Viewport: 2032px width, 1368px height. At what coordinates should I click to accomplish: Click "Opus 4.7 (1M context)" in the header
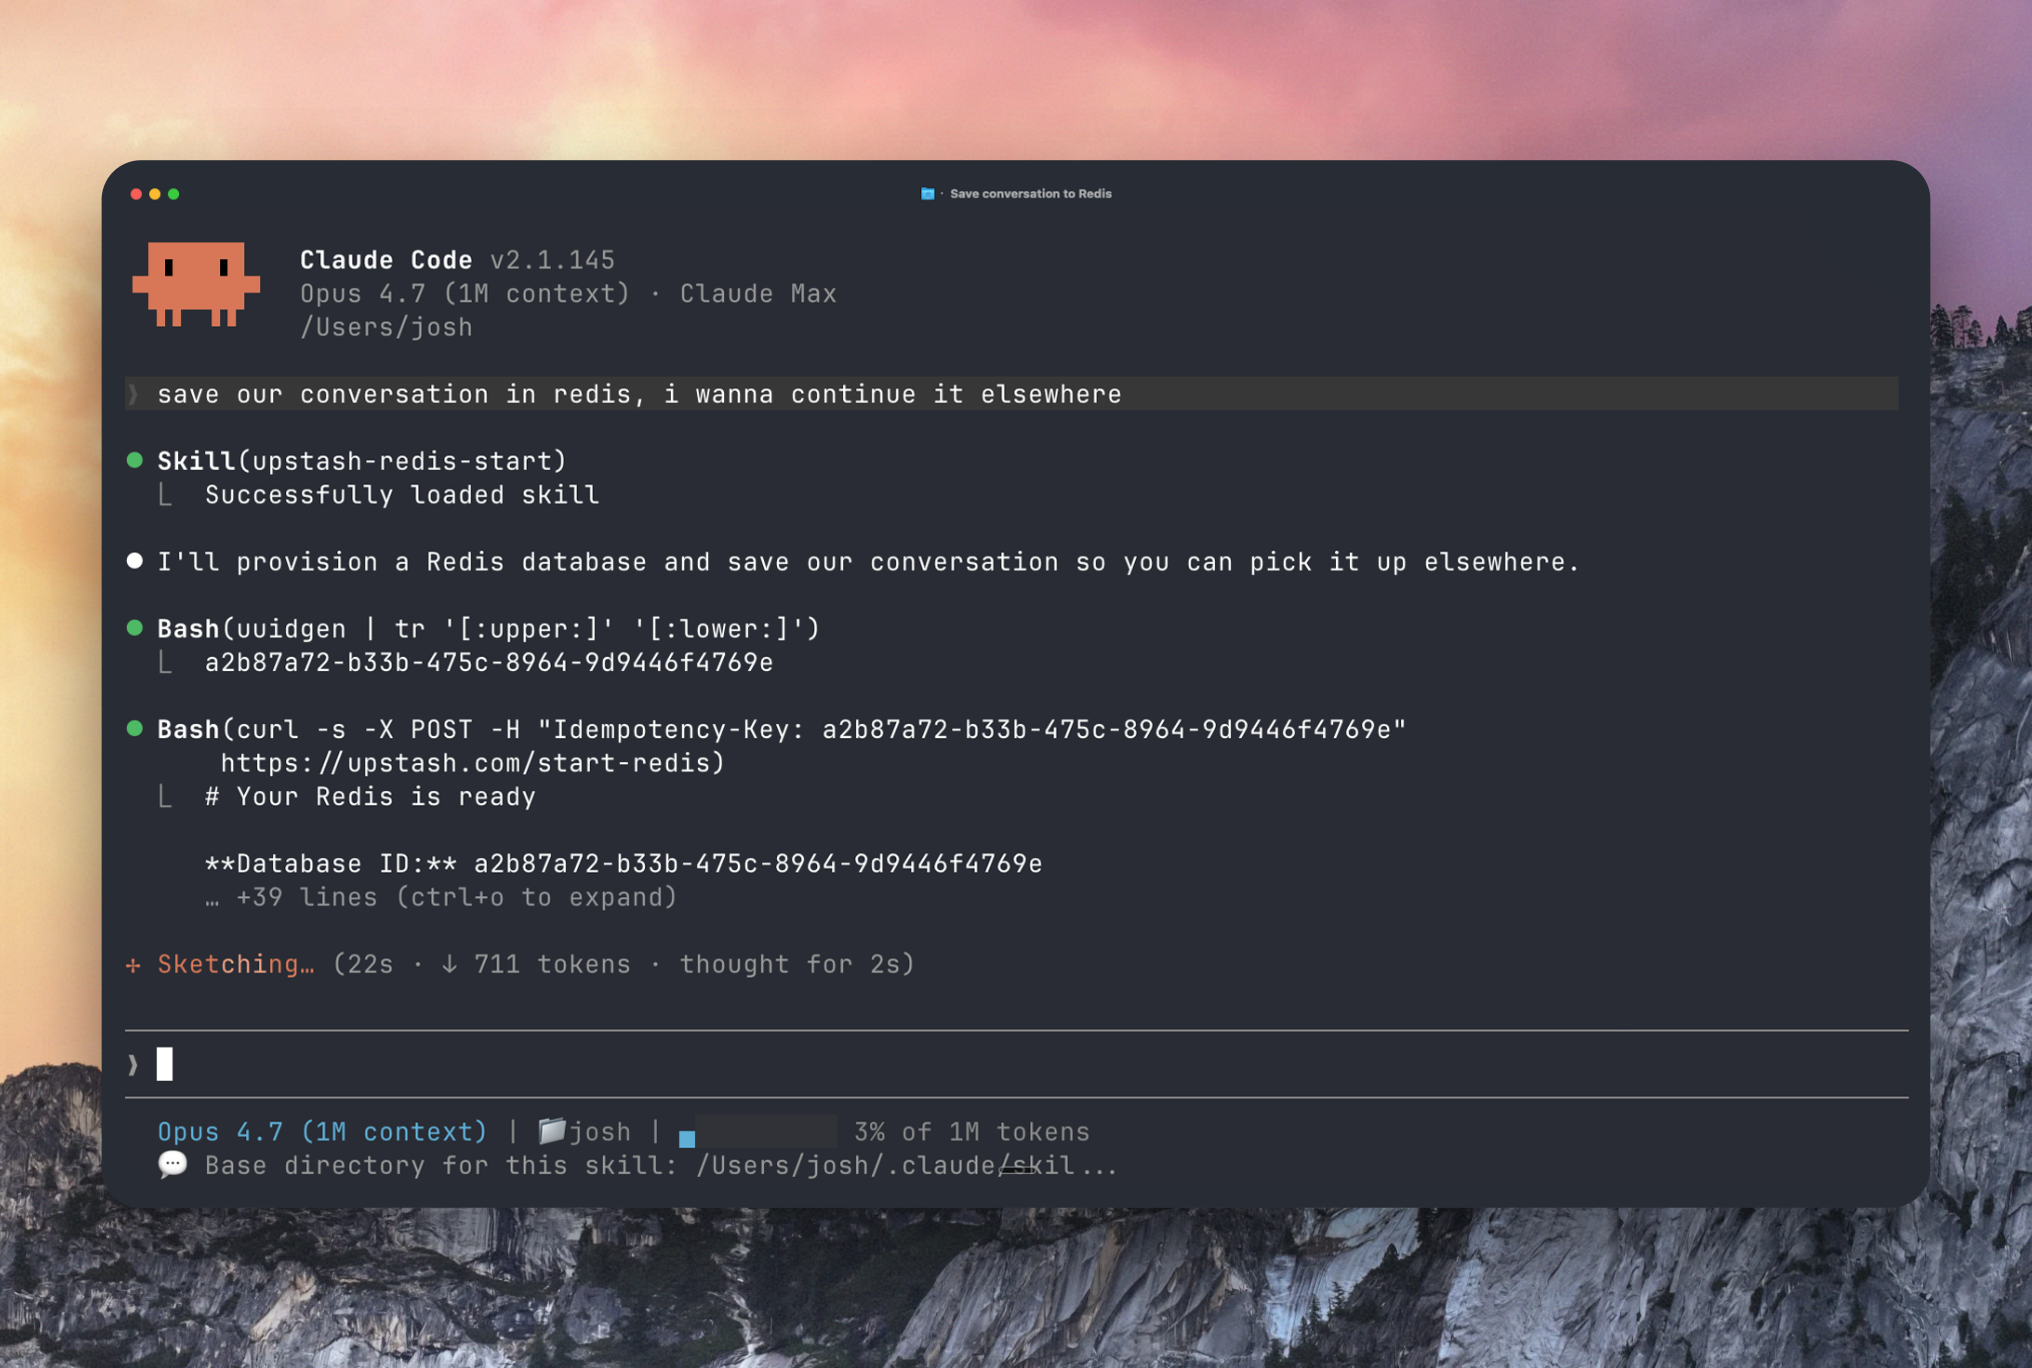(x=465, y=294)
